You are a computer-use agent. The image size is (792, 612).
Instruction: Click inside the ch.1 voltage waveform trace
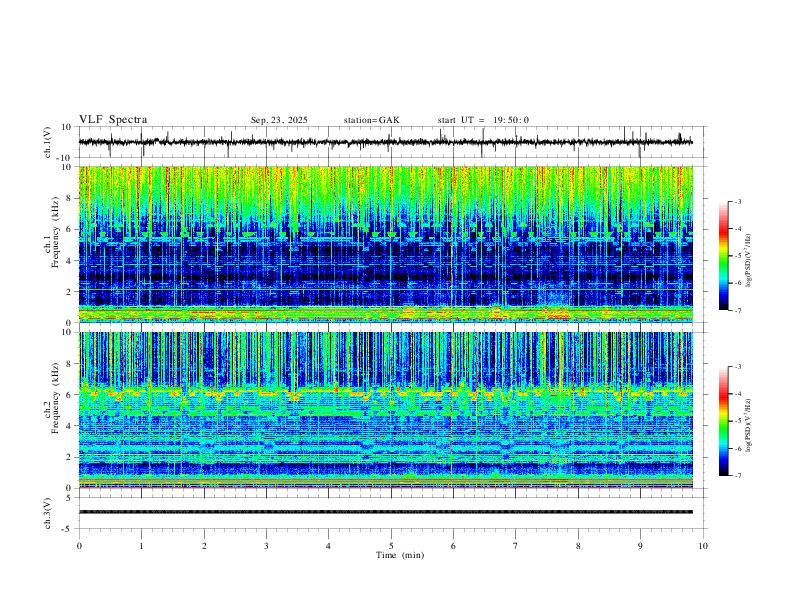[386, 142]
